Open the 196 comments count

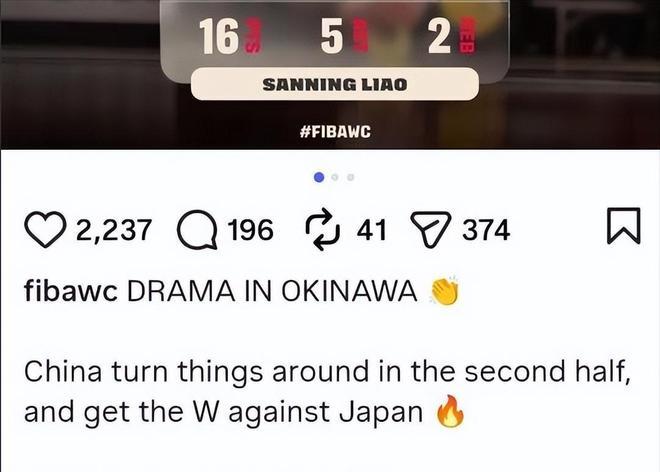(x=250, y=230)
